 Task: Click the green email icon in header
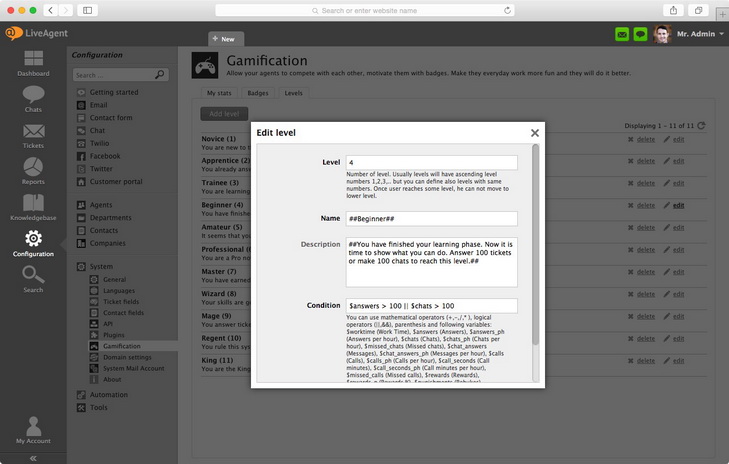tap(622, 35)
